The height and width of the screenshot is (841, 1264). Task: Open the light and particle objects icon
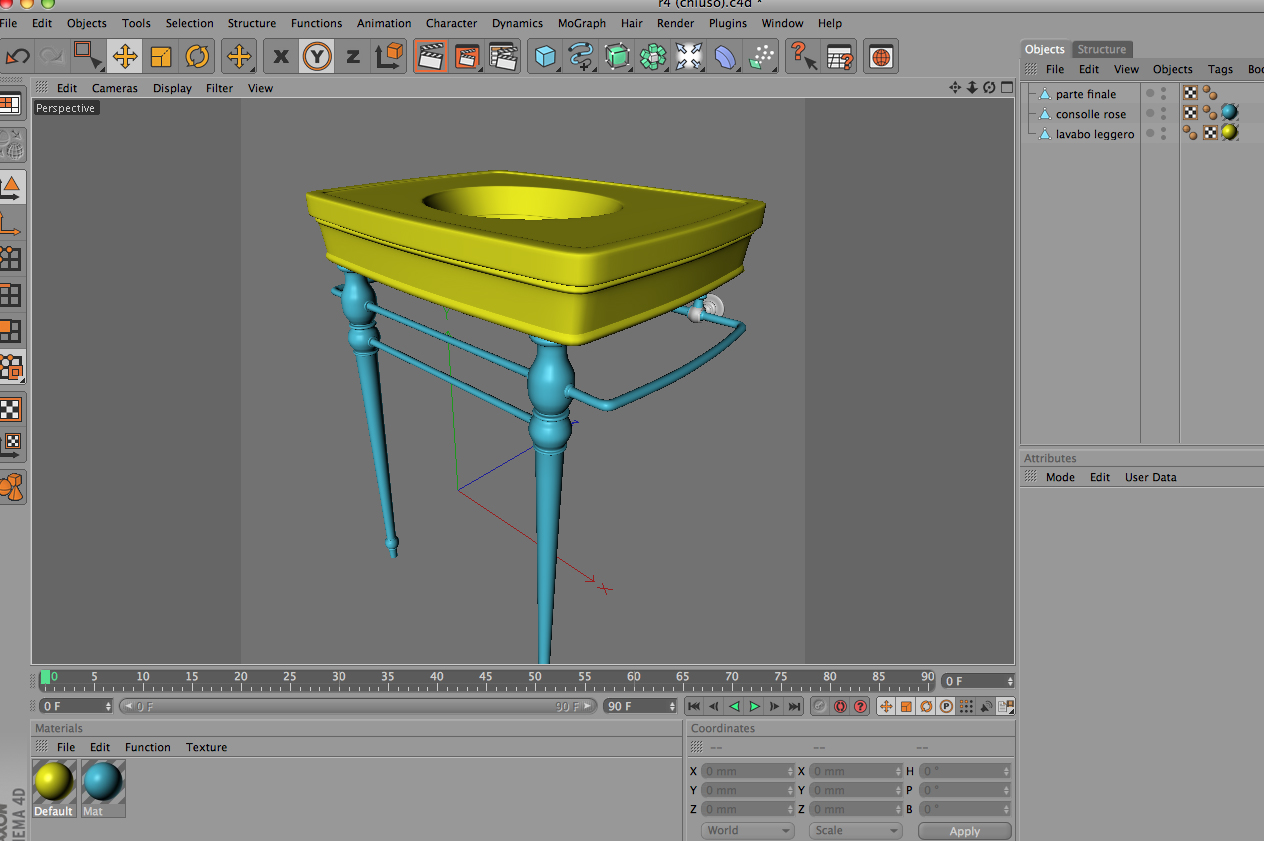pyautogui.click(x=762, y=57)
